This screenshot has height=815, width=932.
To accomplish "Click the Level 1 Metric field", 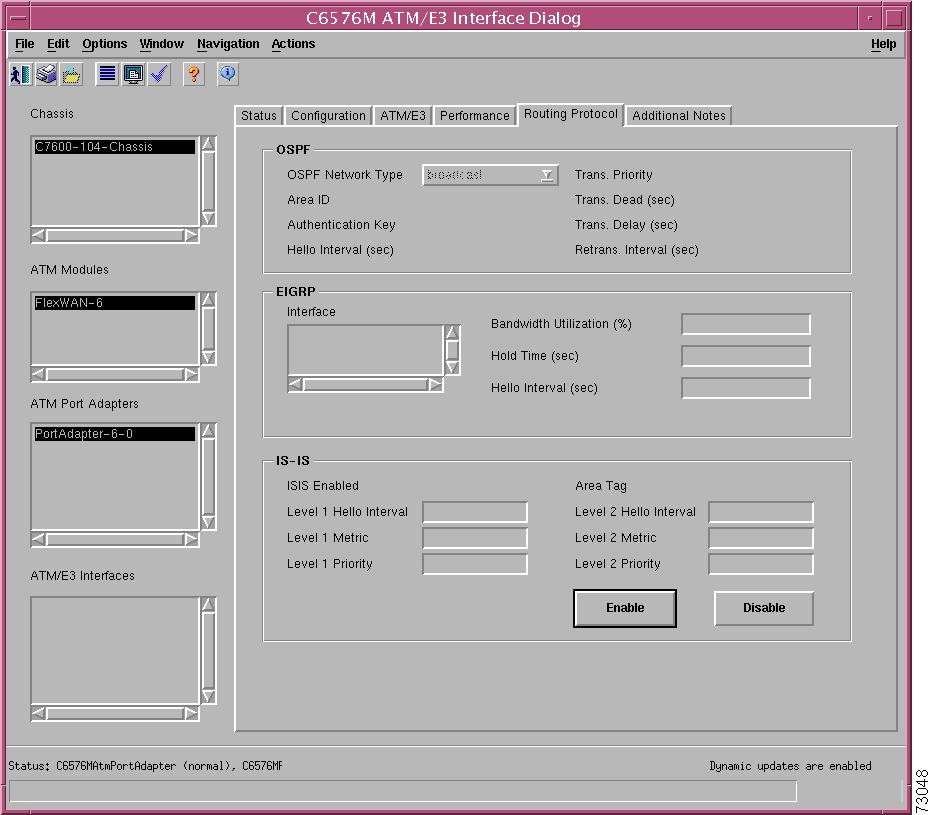I will pos(475,538).
